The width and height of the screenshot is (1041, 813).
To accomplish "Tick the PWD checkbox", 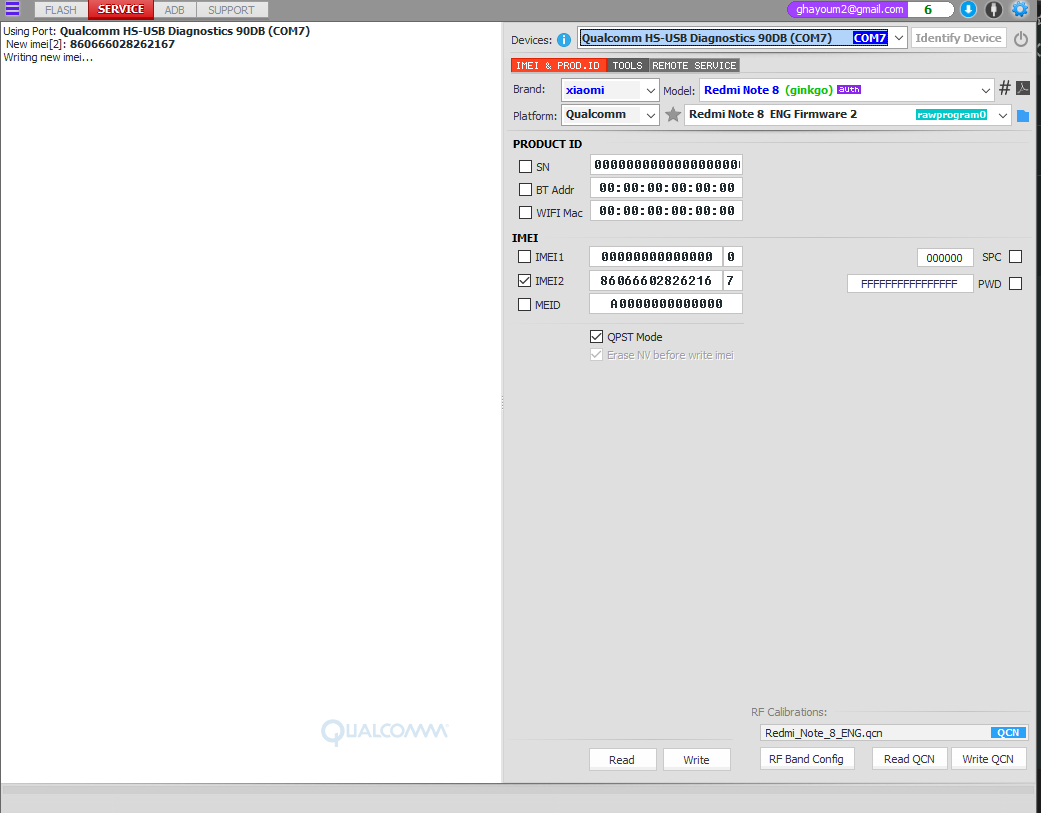I will pos(1015,283).
